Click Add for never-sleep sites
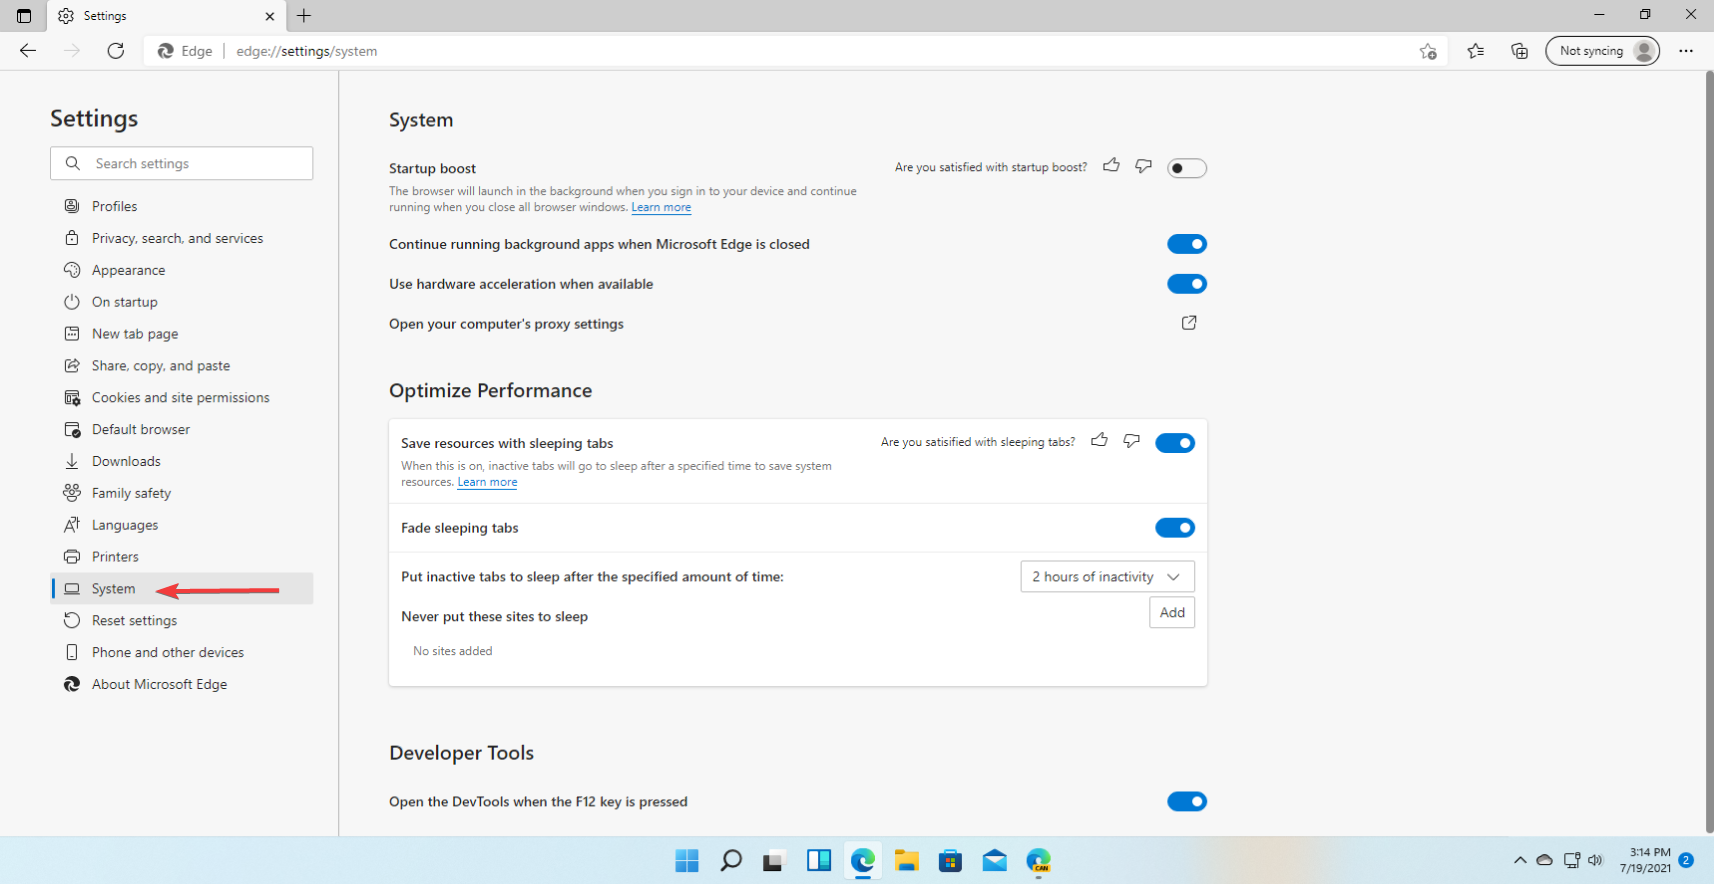 (1172, 613)
